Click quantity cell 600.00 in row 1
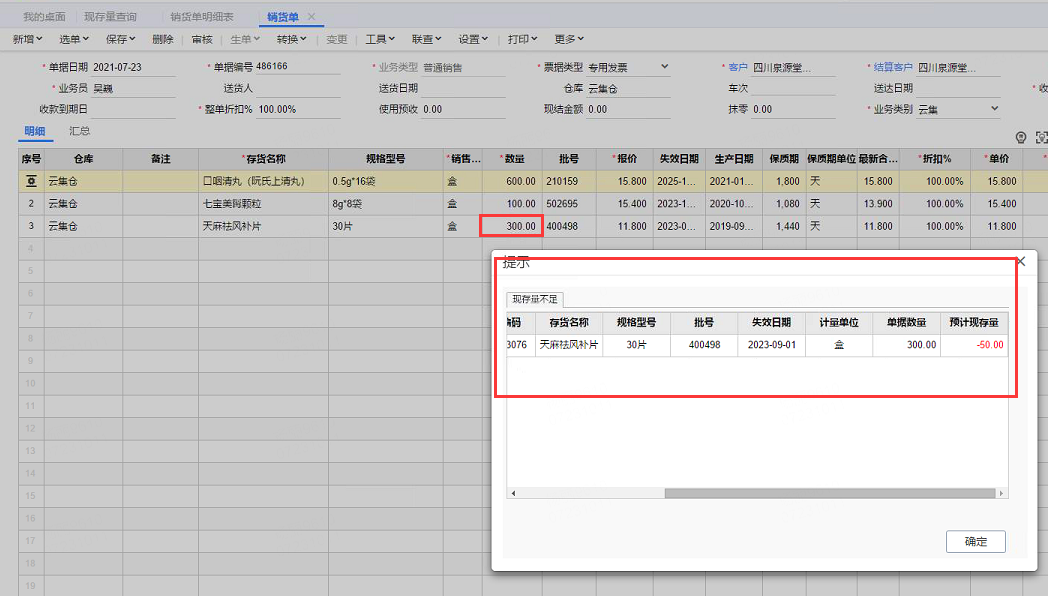 (513, 181)
